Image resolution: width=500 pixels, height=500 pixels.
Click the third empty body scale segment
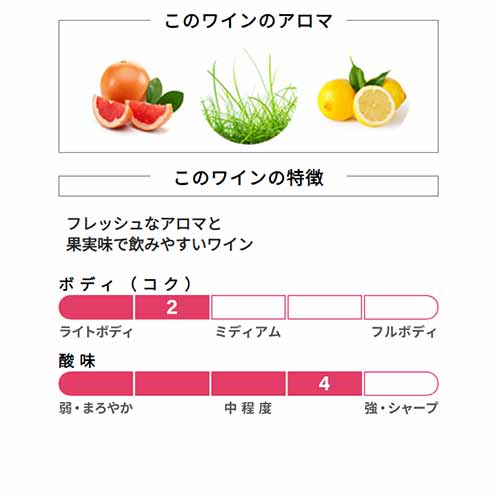[x=248, y=307]
